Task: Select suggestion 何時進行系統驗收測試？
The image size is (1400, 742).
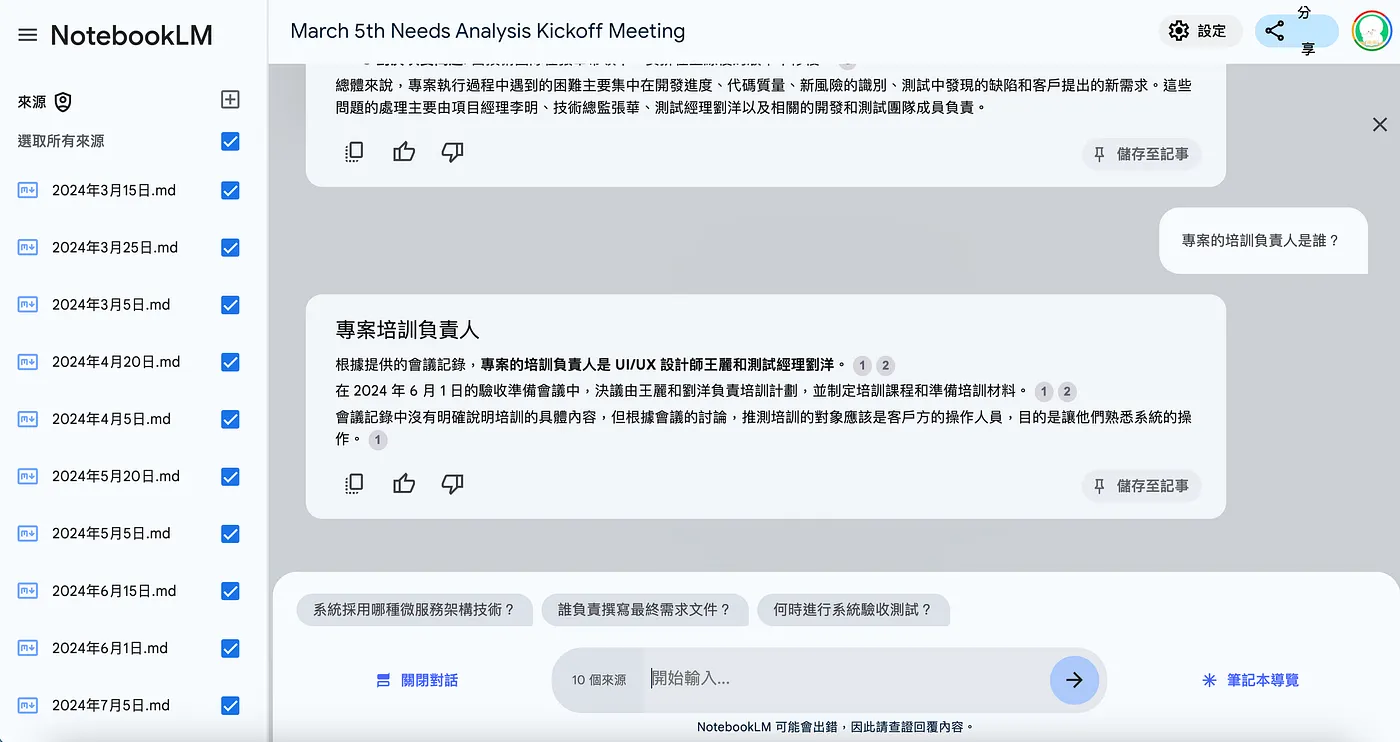Action: 853,609
